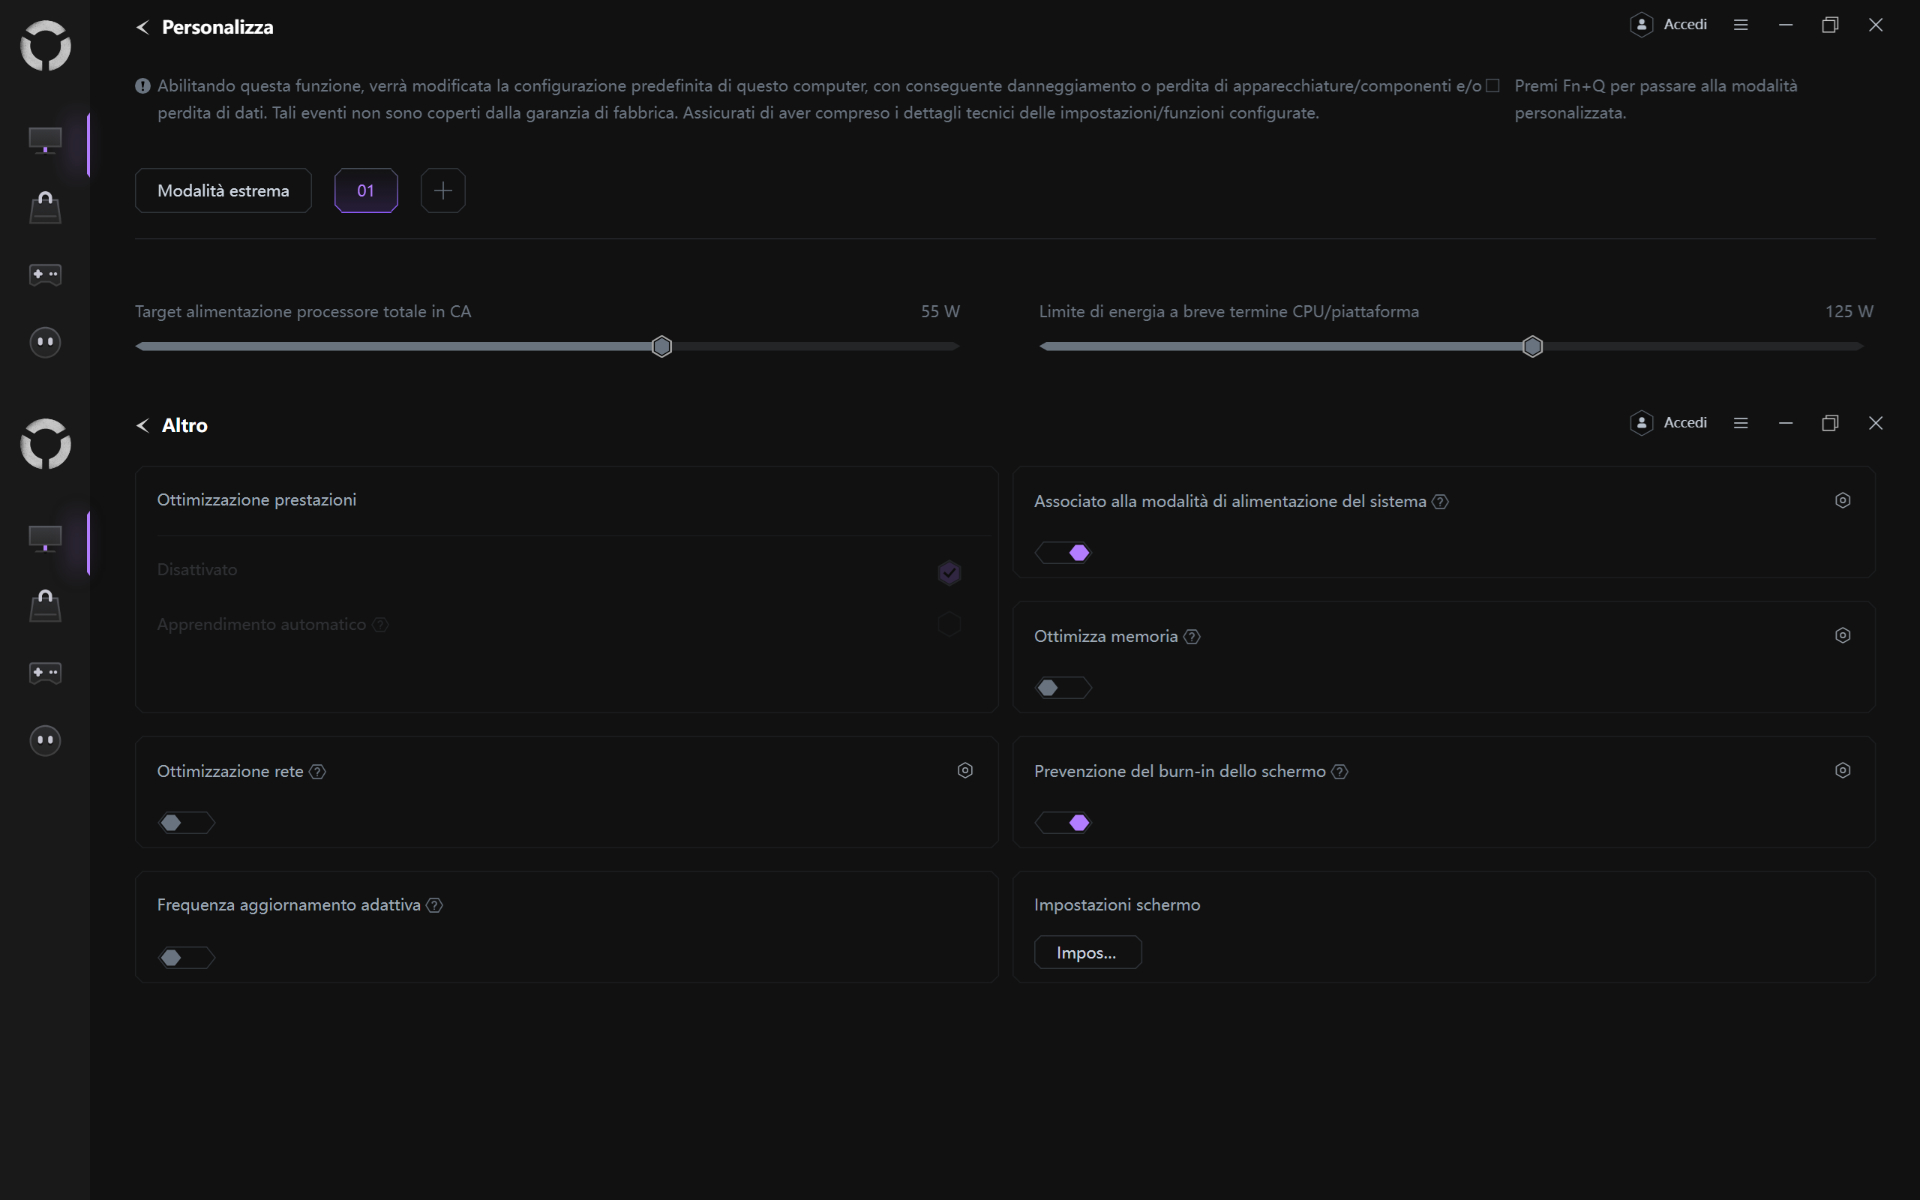Check the Fn+Q personalizzata mode checkbox
The image size is (1920, 1200).
tap(1493, 86)
